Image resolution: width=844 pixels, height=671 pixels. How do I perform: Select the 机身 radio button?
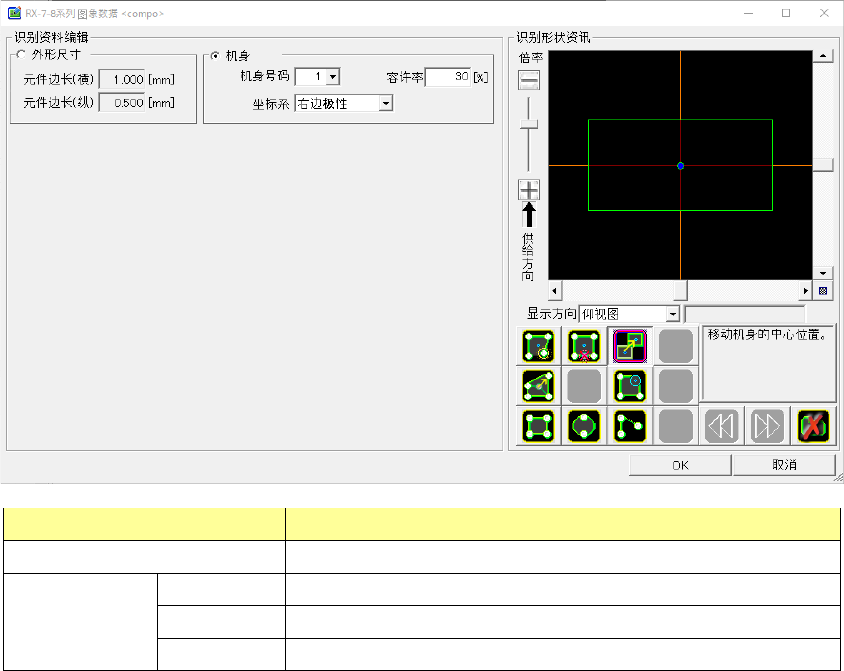coord(215,56)
